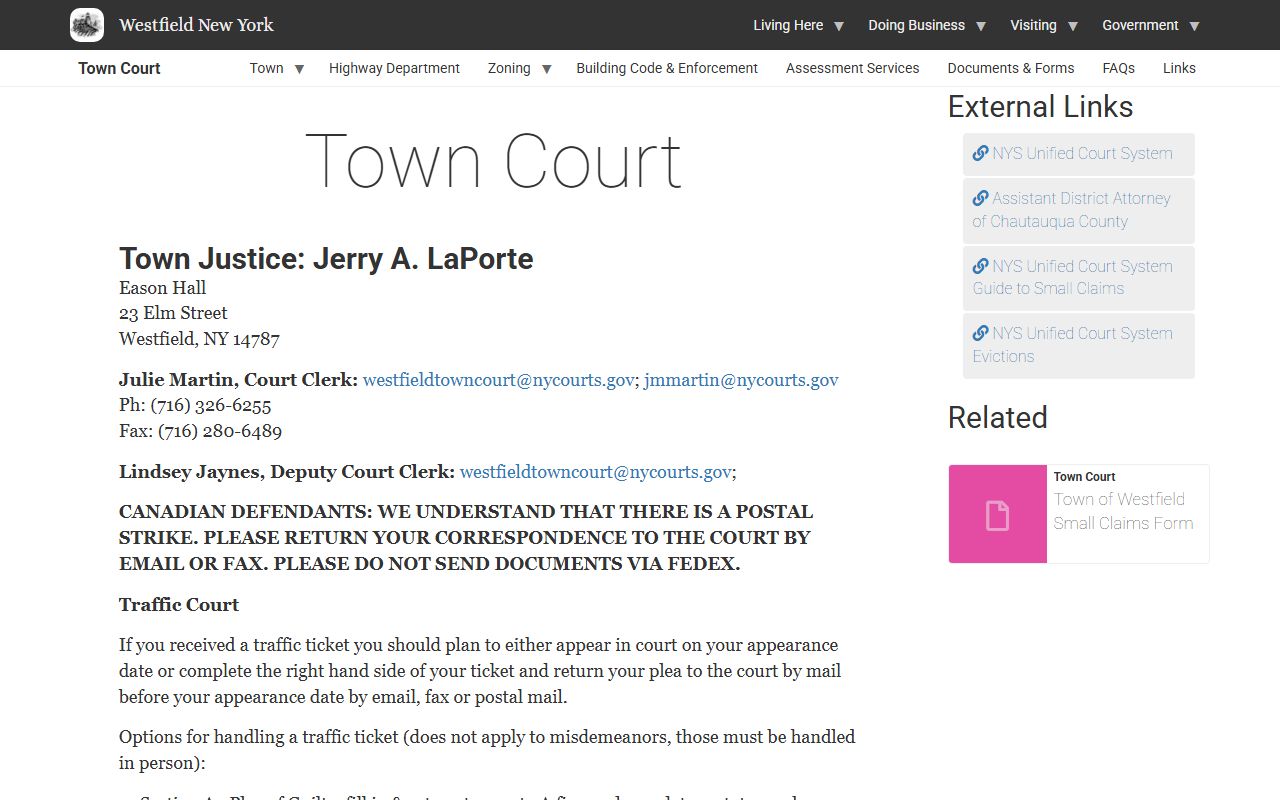Click the Town Justice: Jerry A. LaPorte heading
The width and height of the screenshot is (1280, 800).
point(326,259)
